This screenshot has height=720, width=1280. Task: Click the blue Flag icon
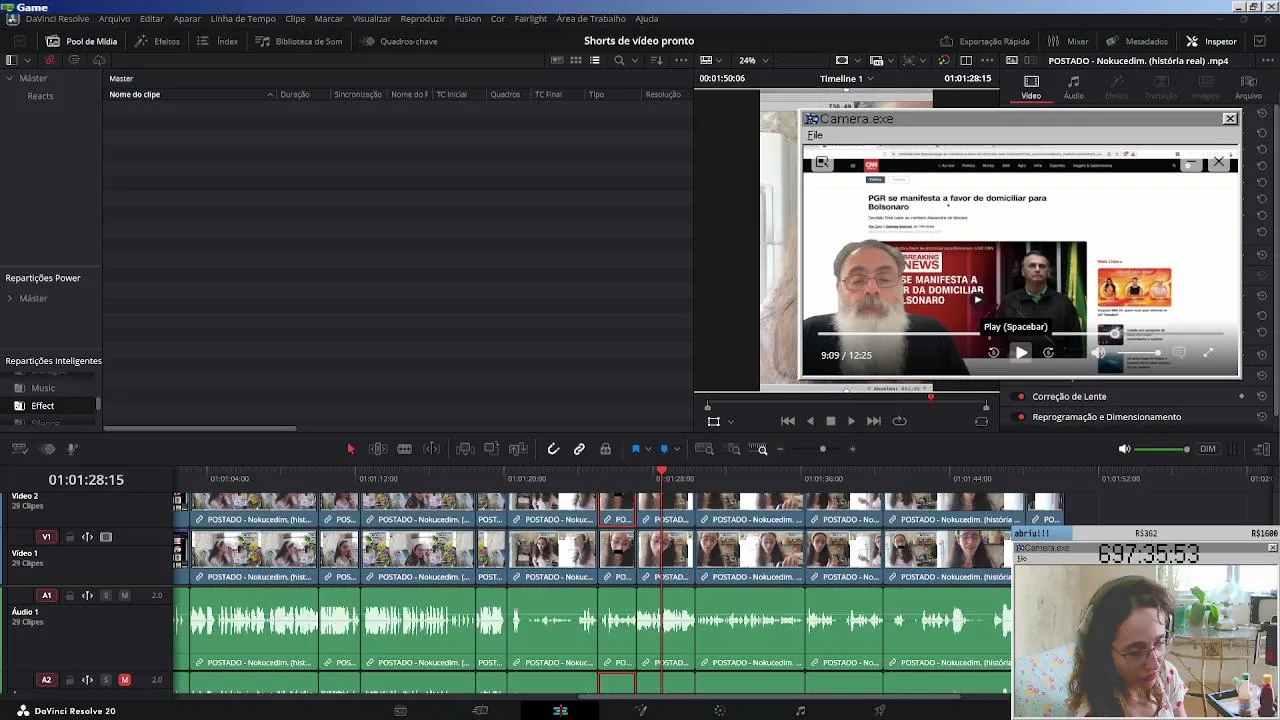tap(635, 449)
